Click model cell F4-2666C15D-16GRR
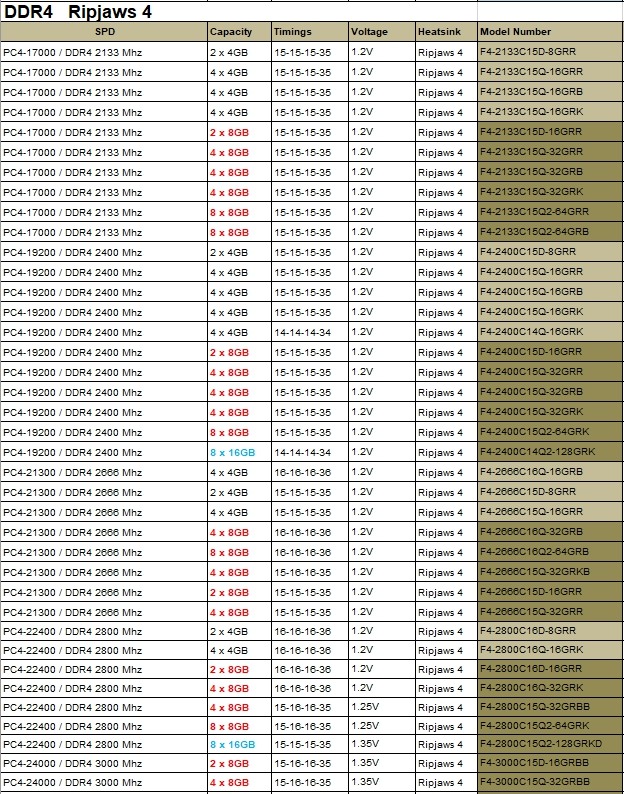Image resolution: width=624 pixels, height=794 pixels. pyautogui.click(x=550, y=592)
